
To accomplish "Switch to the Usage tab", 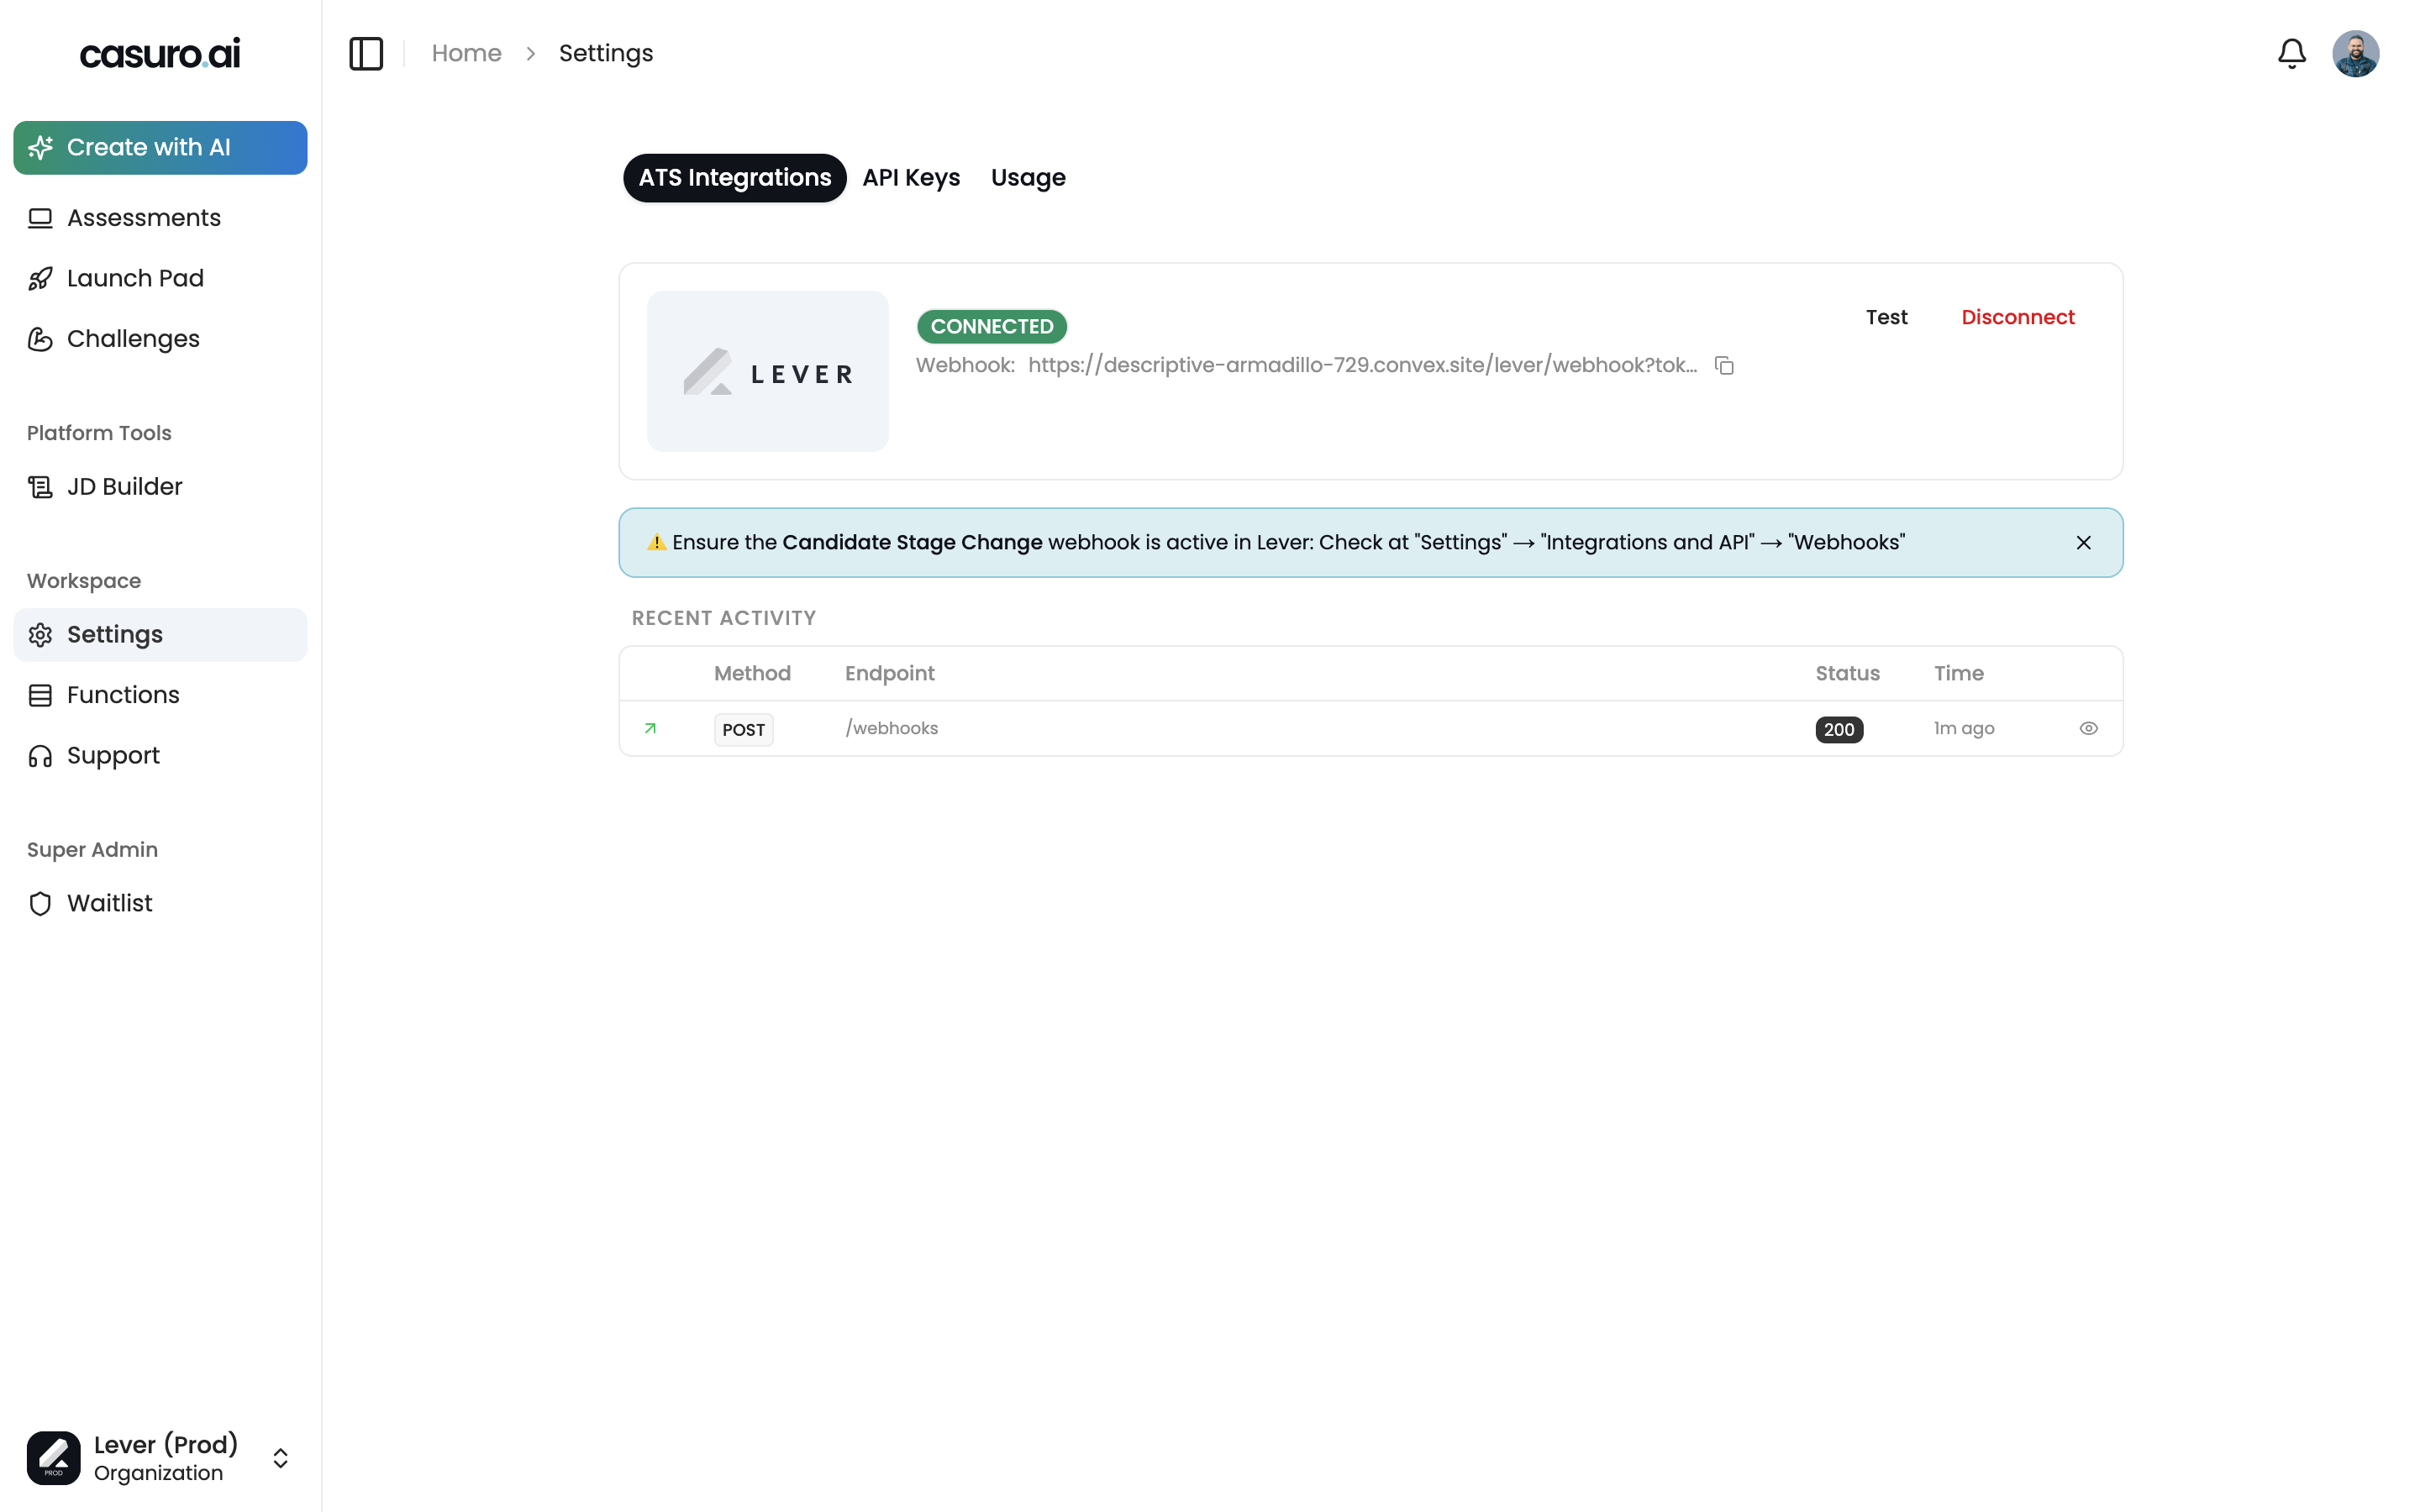I will point(1027,178).
